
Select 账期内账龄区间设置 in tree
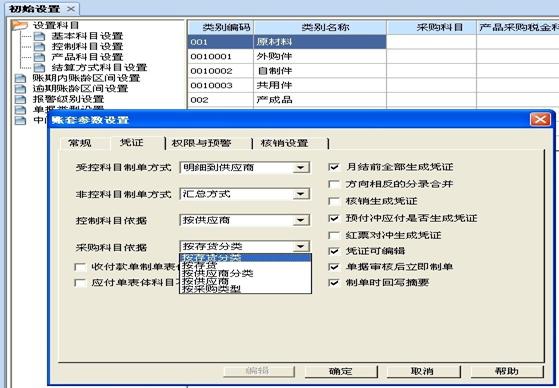[87, 78]
